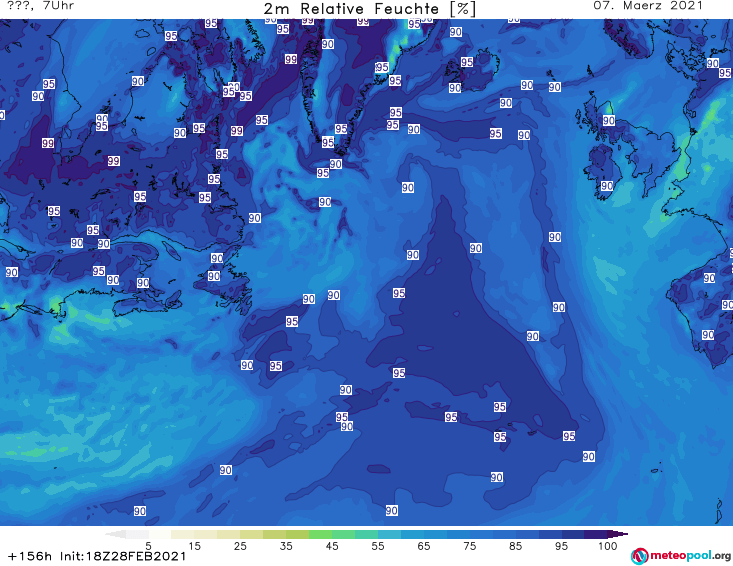Pick the bright green colour bar segment above 45
This screenshot has height=566, width=733.
(x=320, y=534)
